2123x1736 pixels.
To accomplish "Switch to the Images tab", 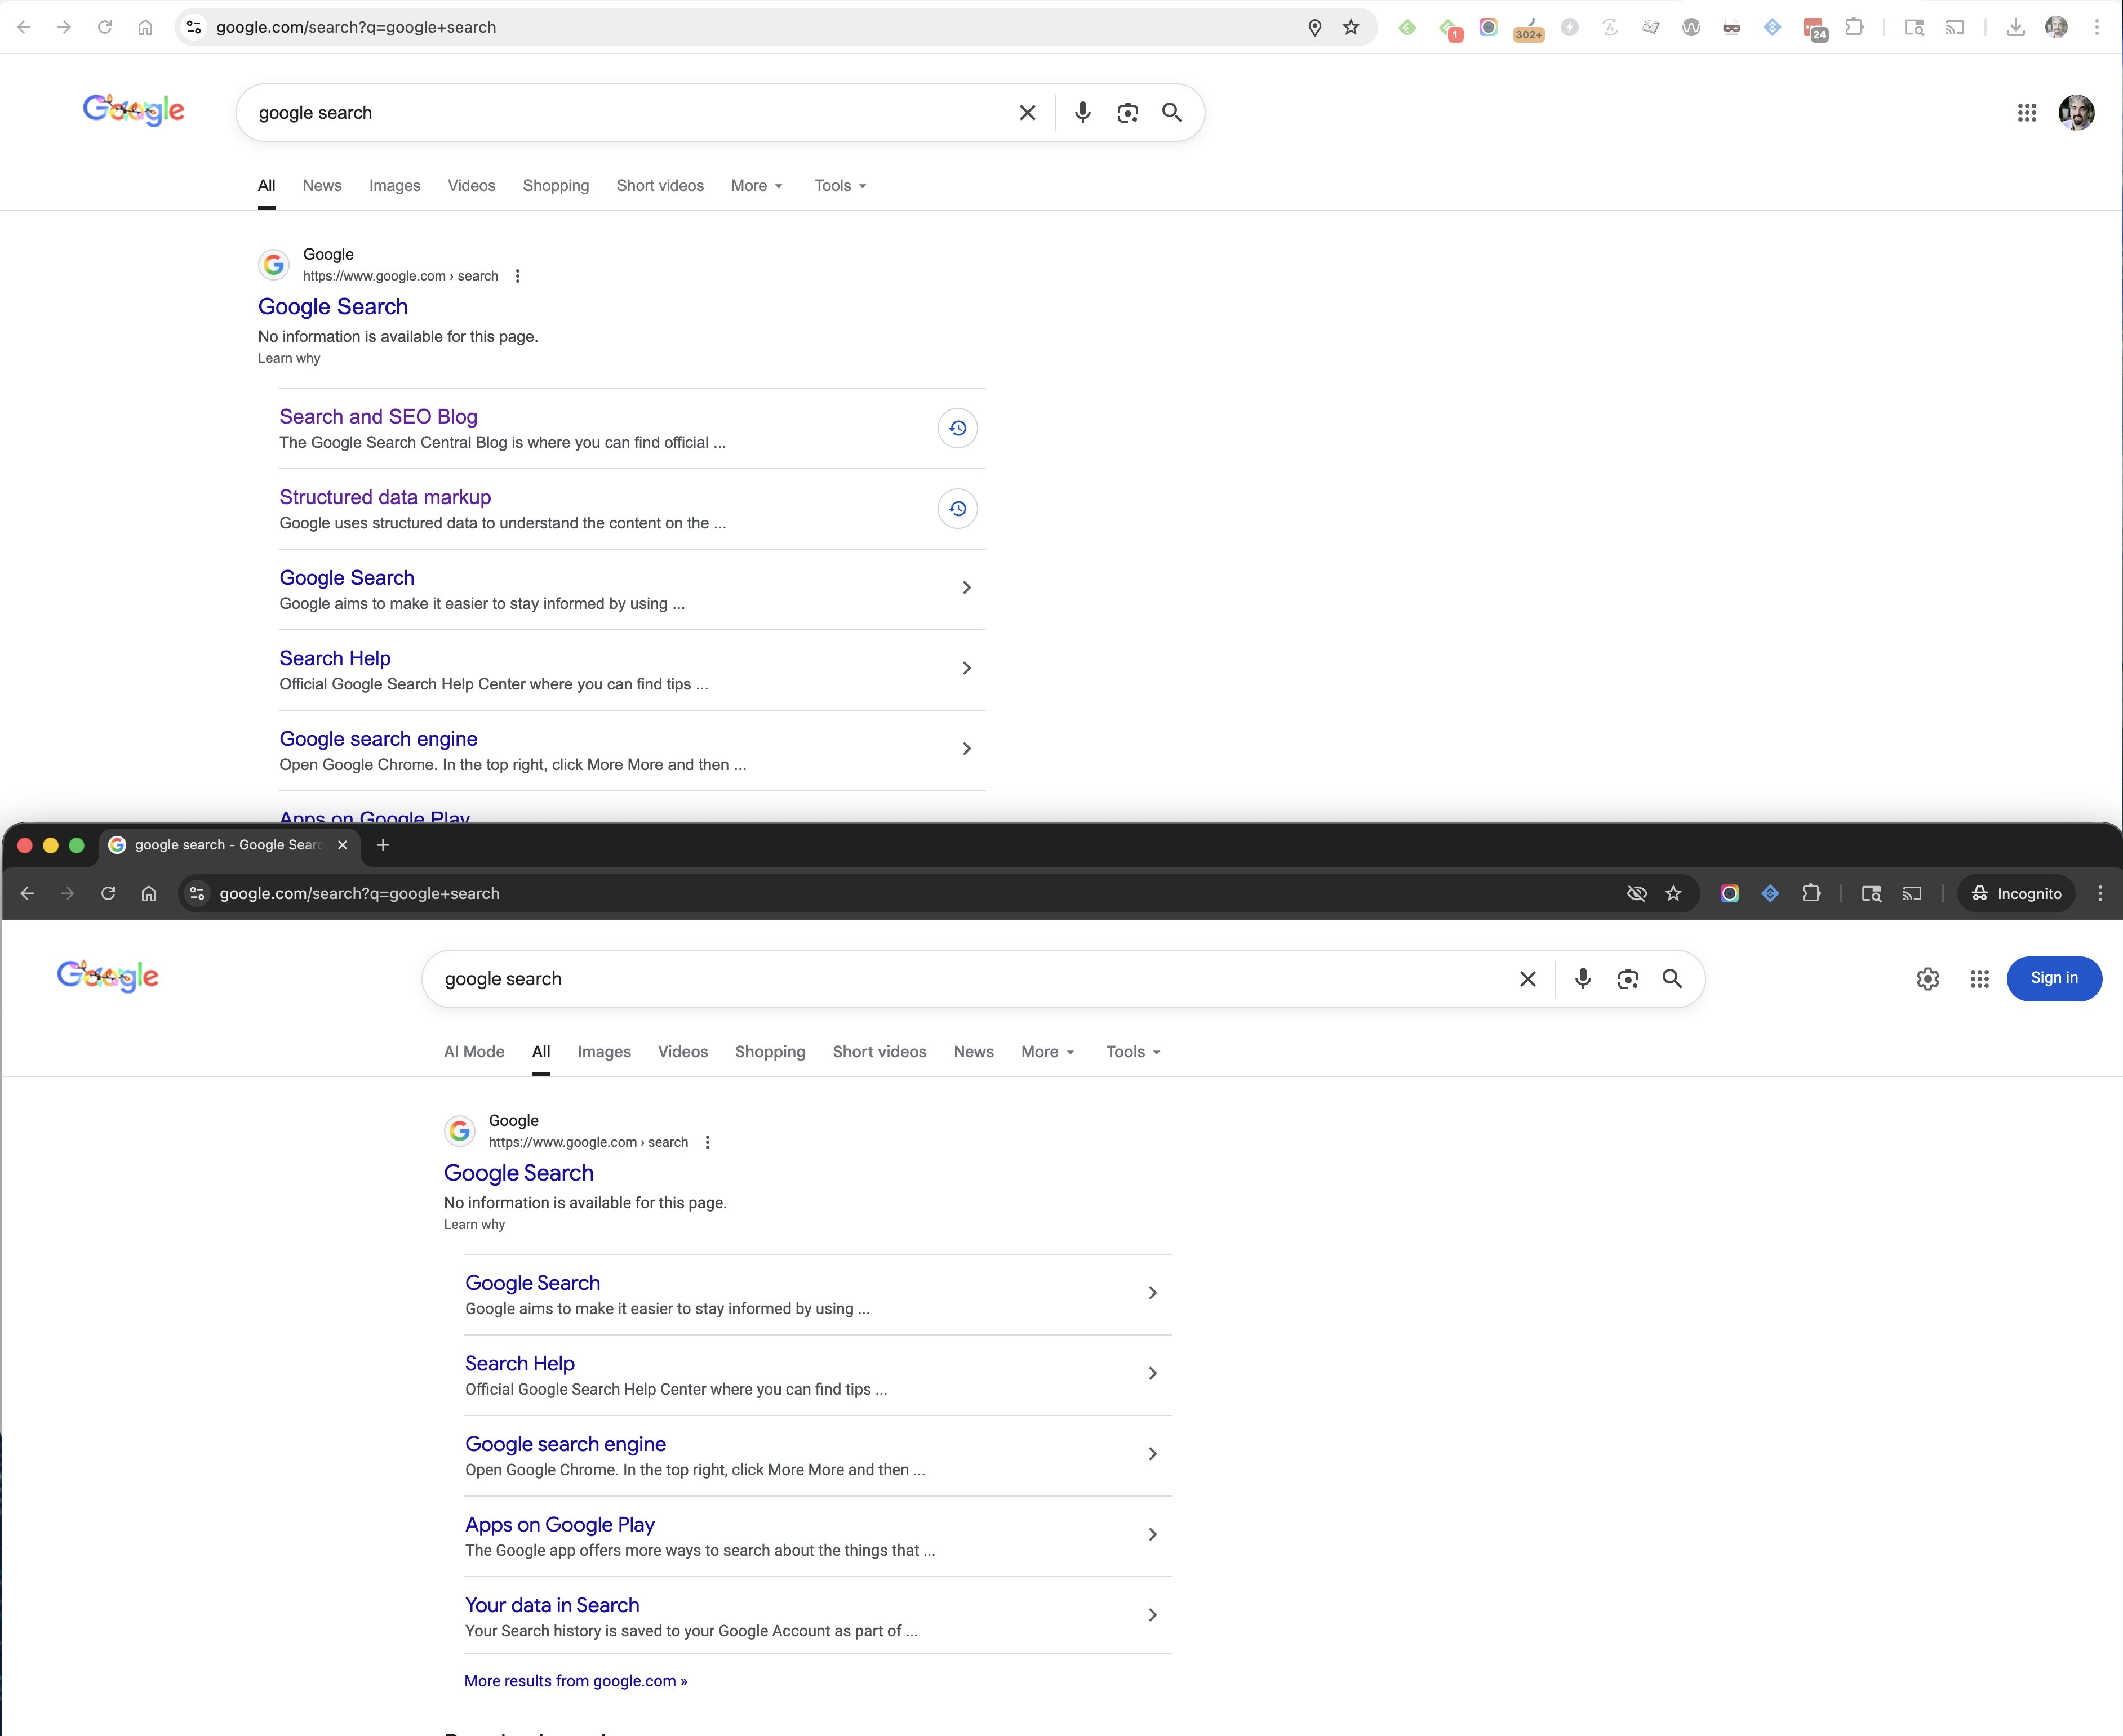I will [394, 185].
